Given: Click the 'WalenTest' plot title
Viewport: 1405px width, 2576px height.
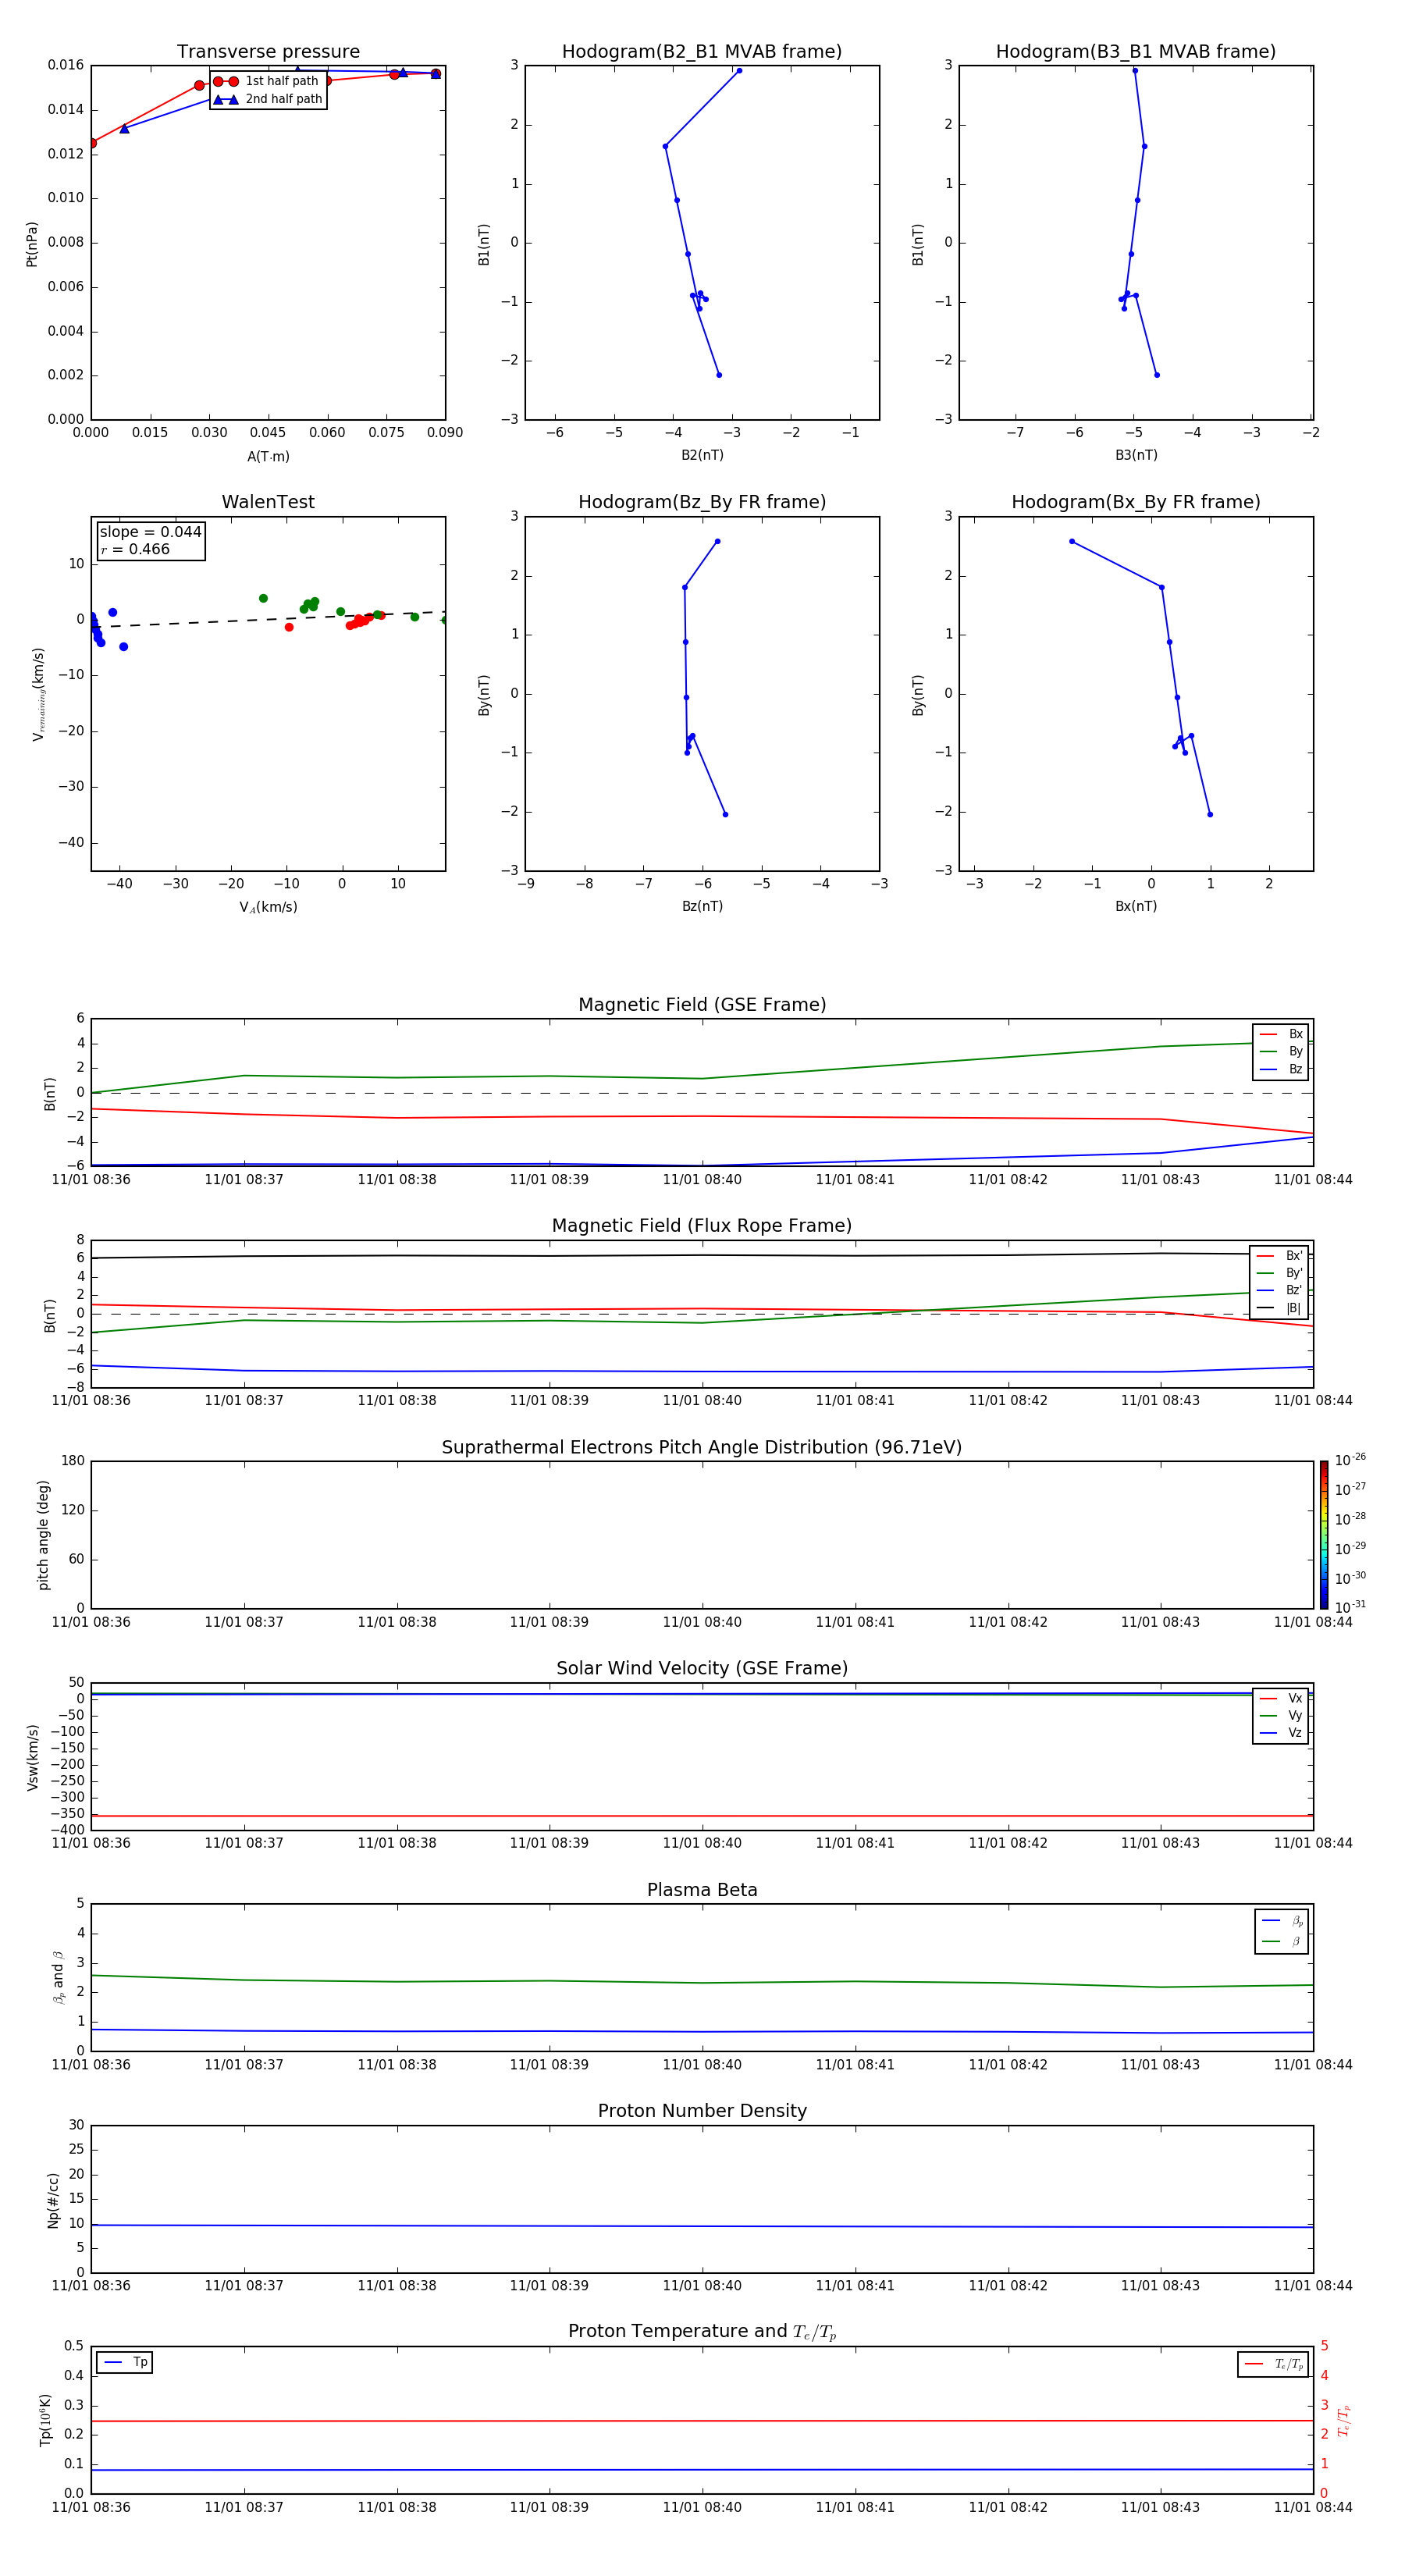Looking at the screenshot, I should pyautogui.click(x=268, y=502).
